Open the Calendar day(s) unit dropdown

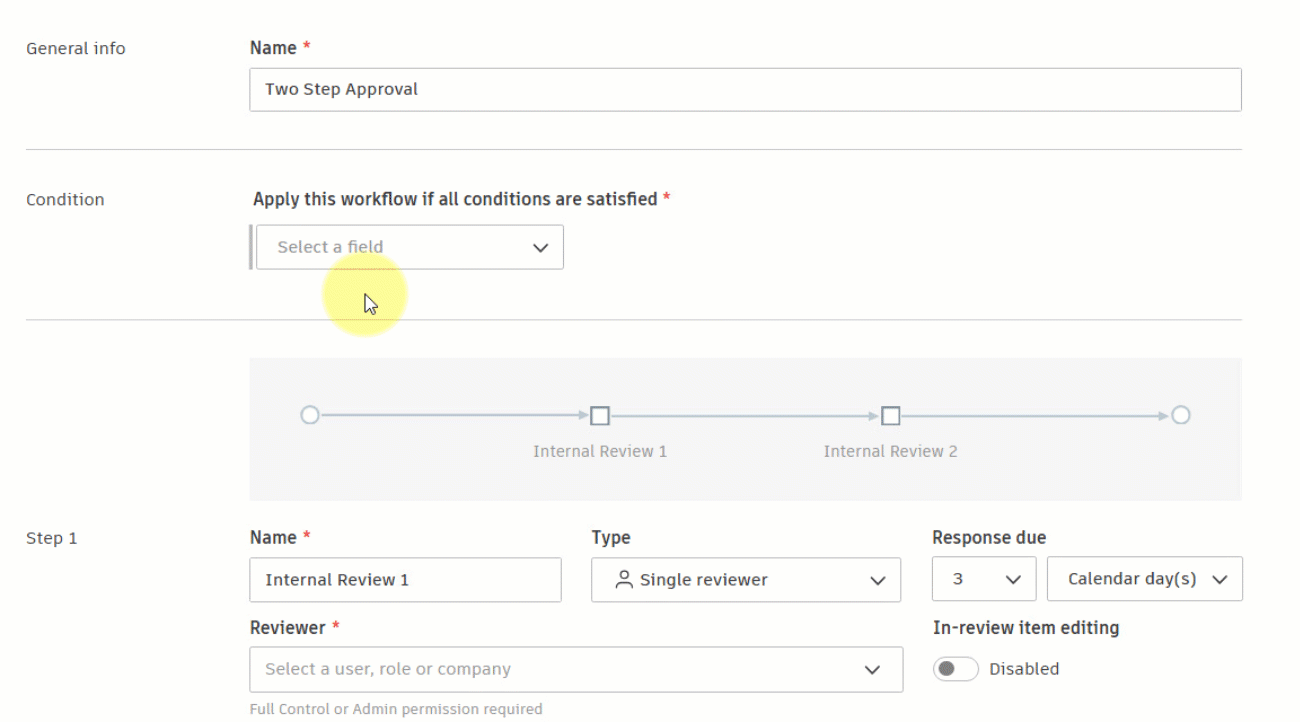[x=1144, y=579]
